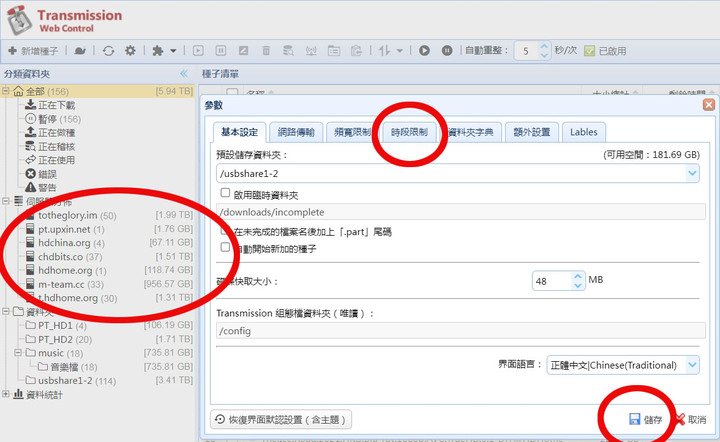Viewport: 720px width, 442px height.
Task: Open the plugin icon's dropdown arrow
Action: pos(173,51)
